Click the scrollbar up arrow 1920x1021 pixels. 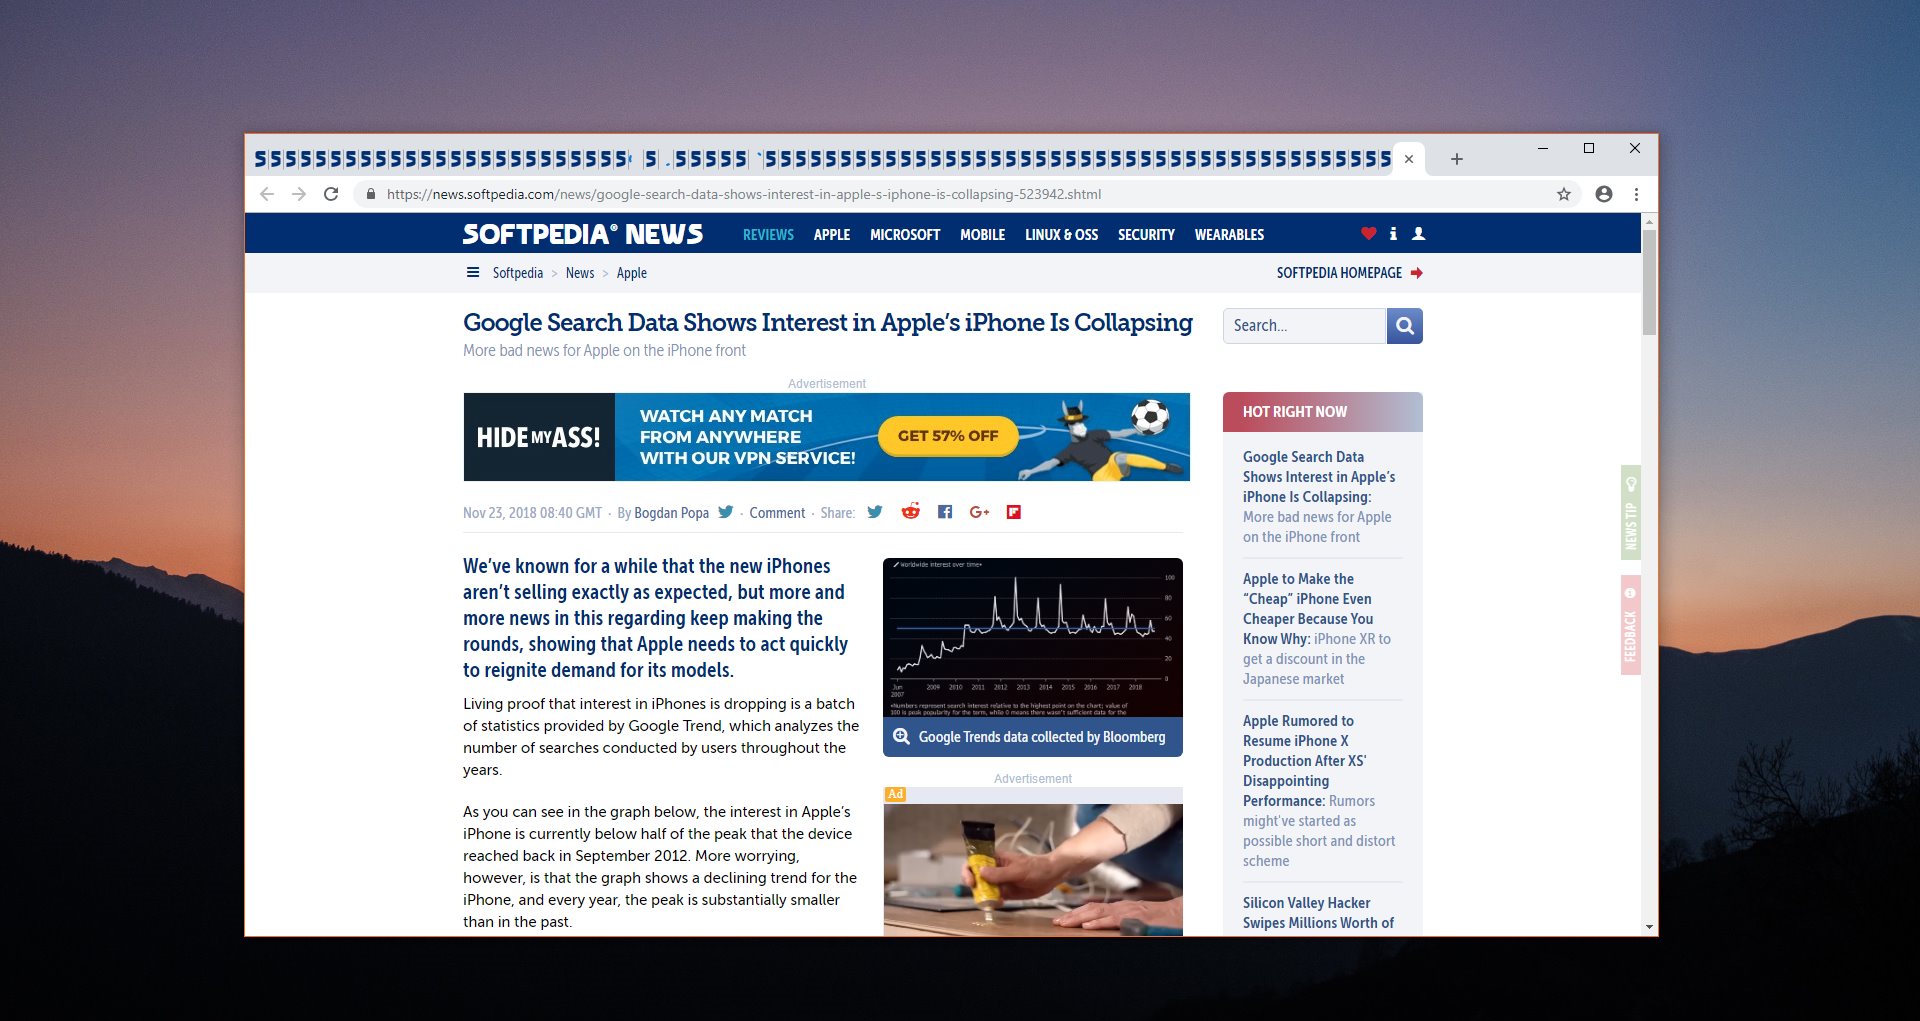tap(1649, 220)
